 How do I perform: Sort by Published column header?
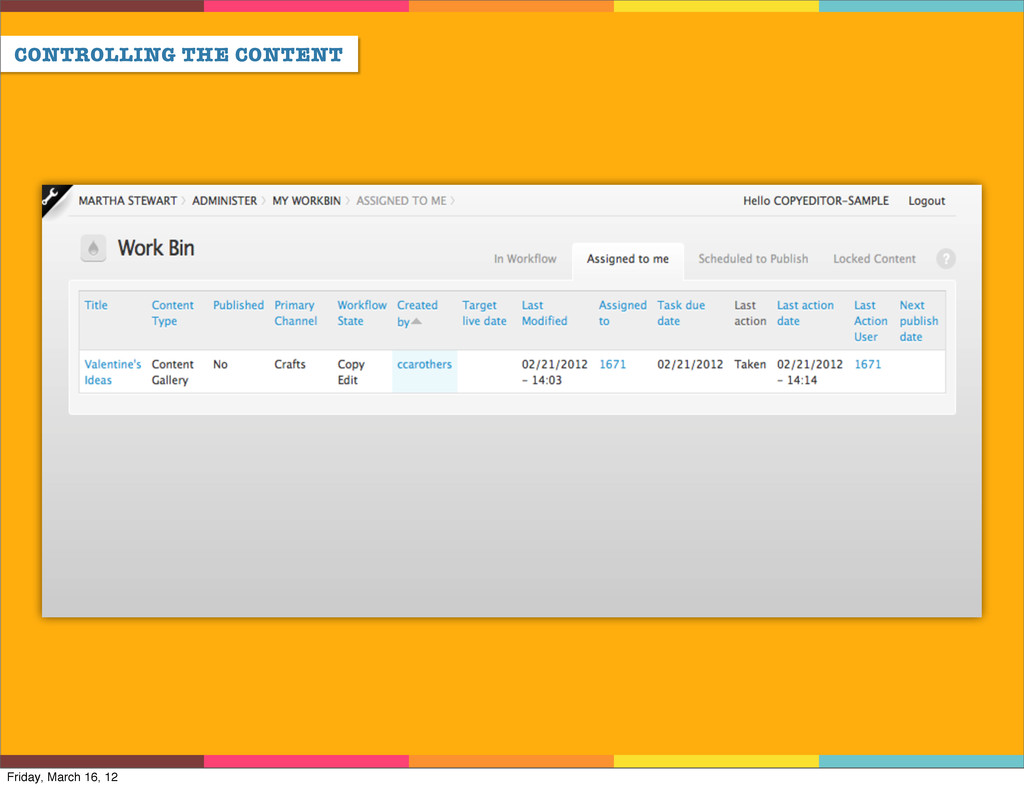[x=238, y=305]
